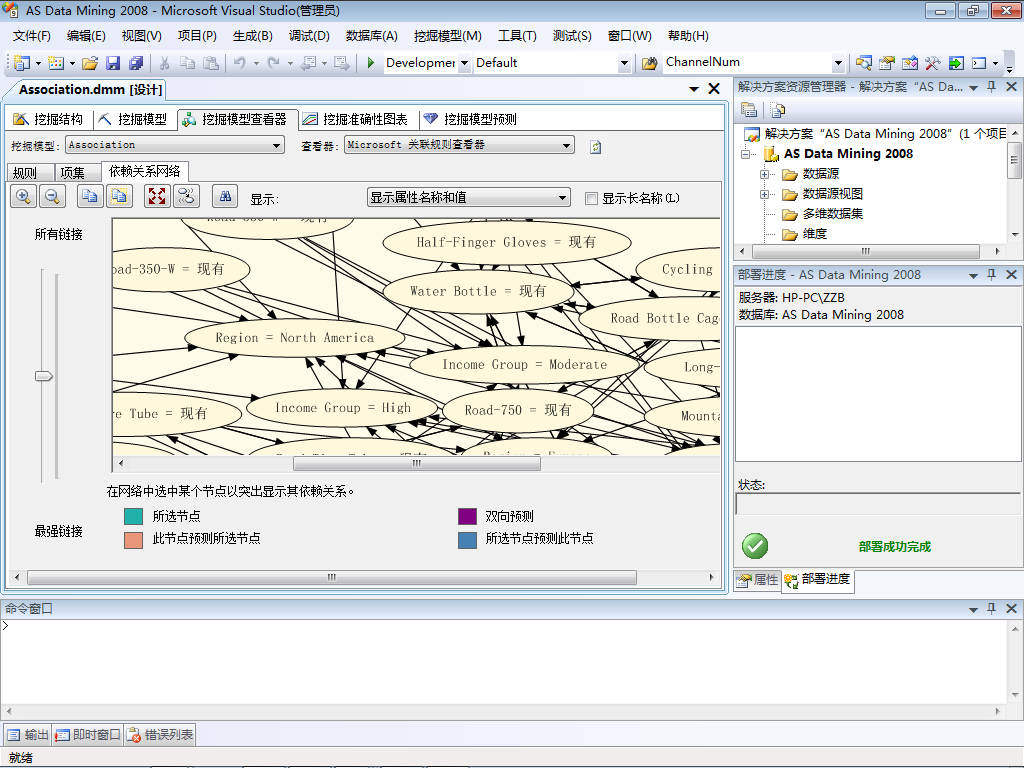Switch to the 挖掘模型预测 tab

[470, 119]
